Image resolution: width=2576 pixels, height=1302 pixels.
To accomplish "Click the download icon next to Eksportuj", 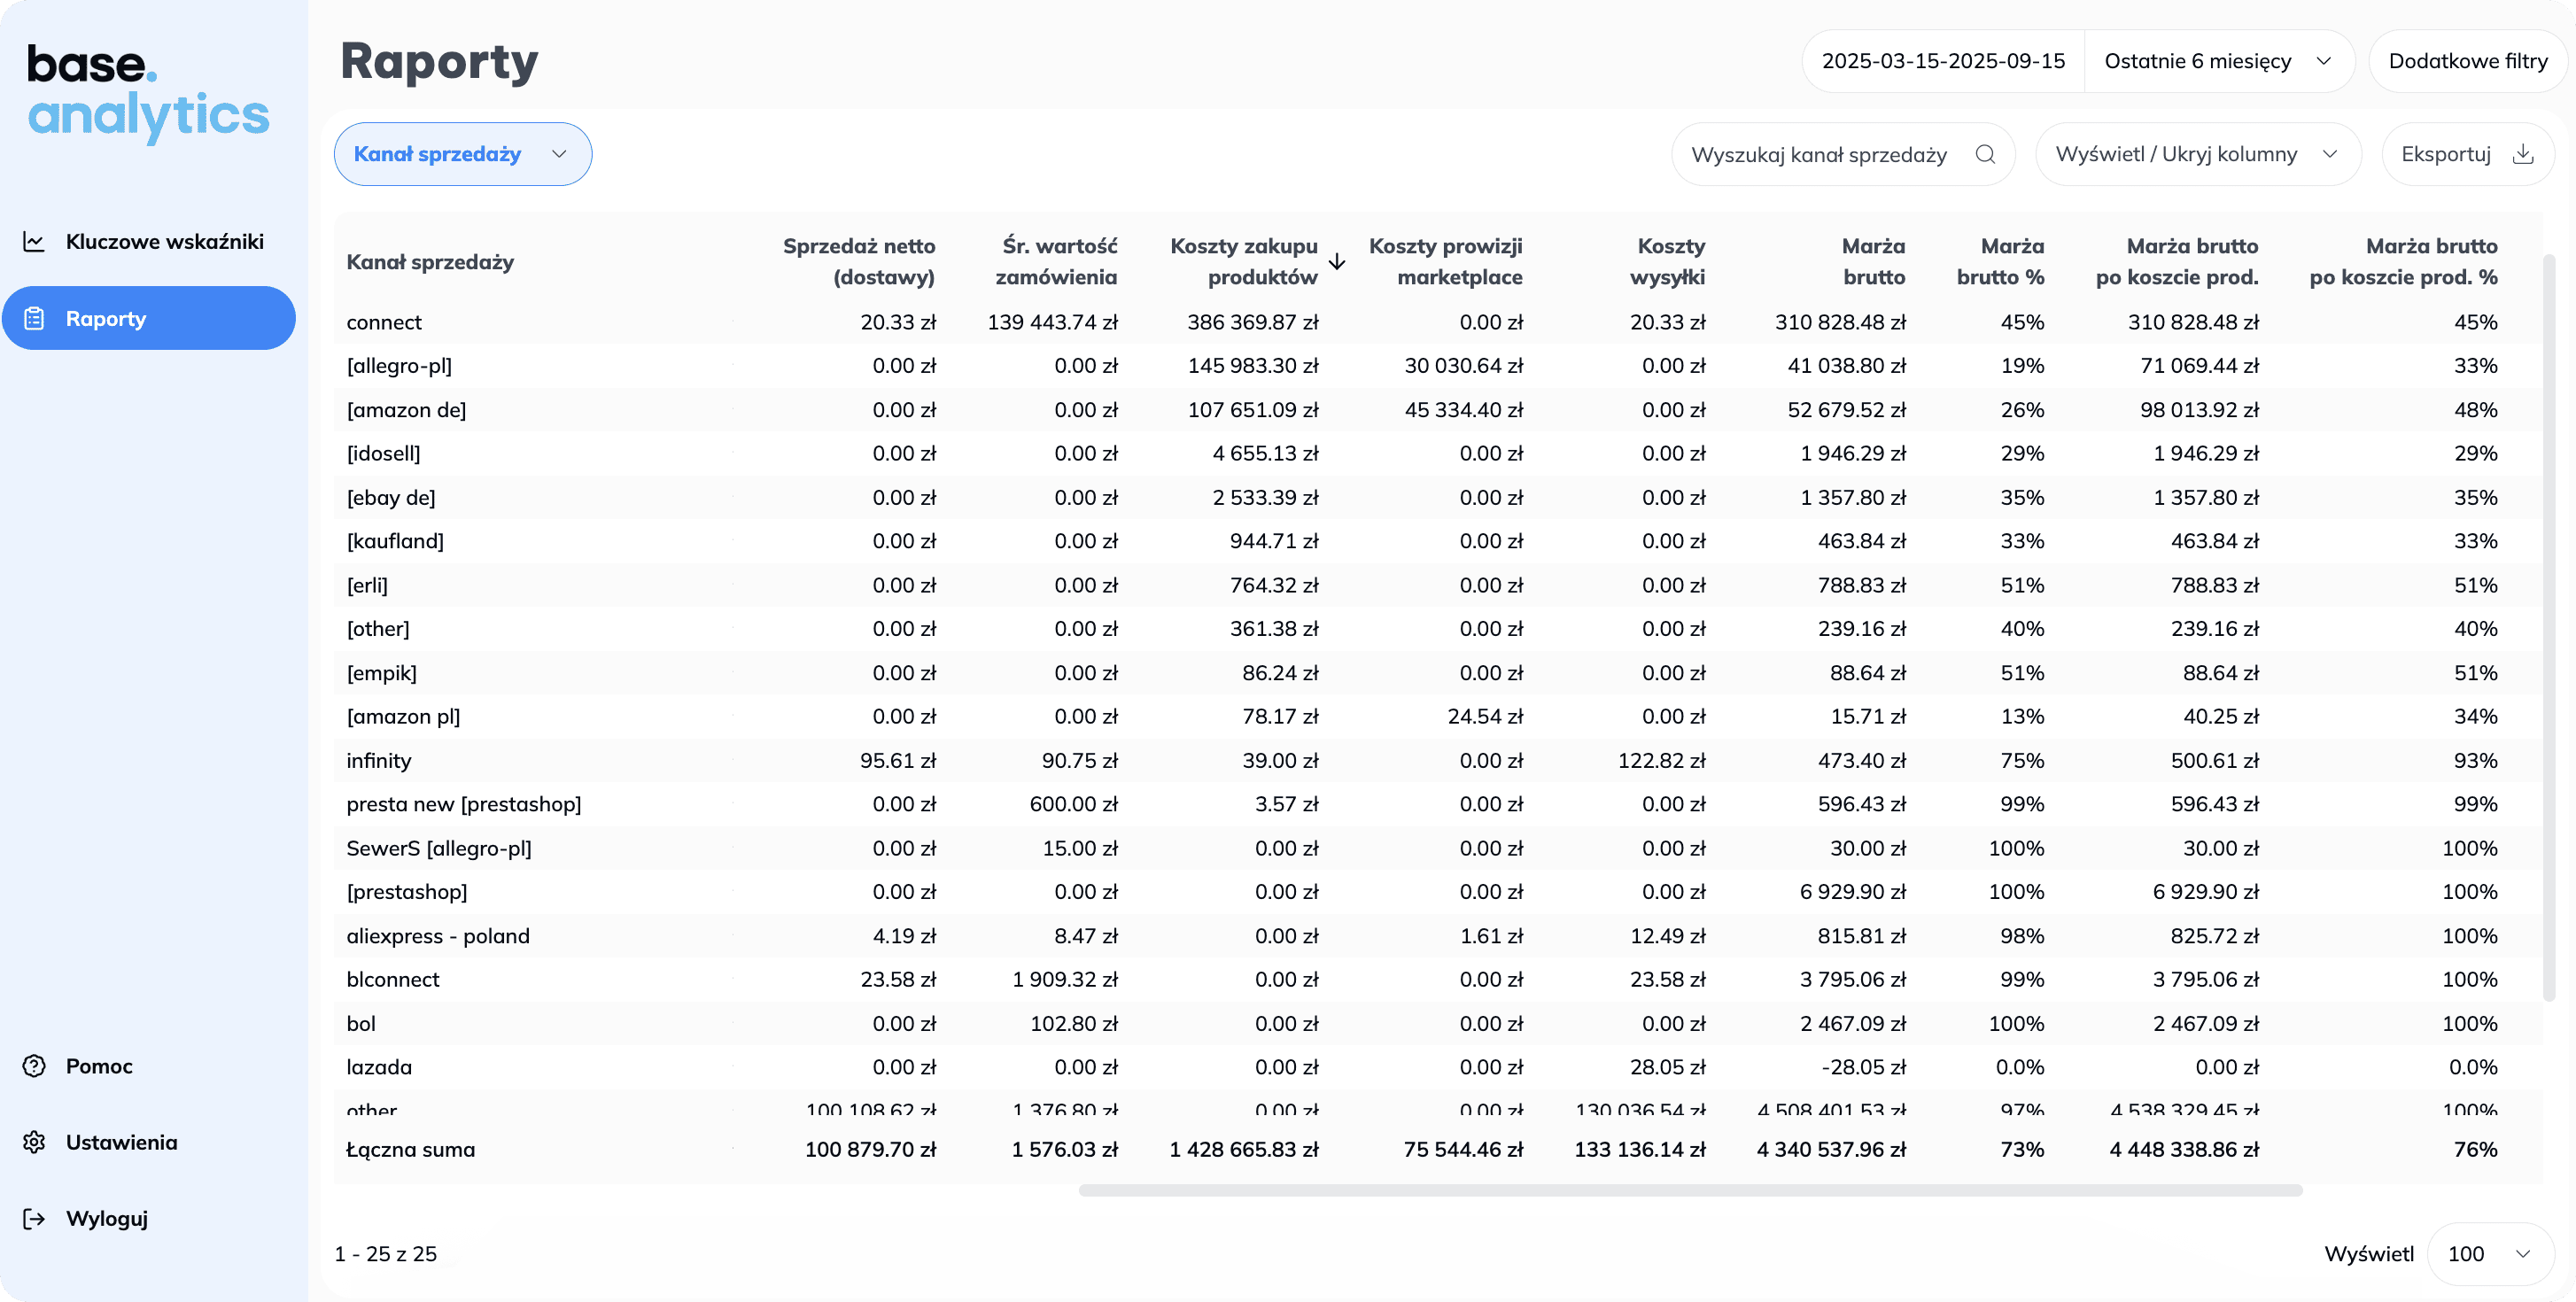I will [x=2523, y=154].
